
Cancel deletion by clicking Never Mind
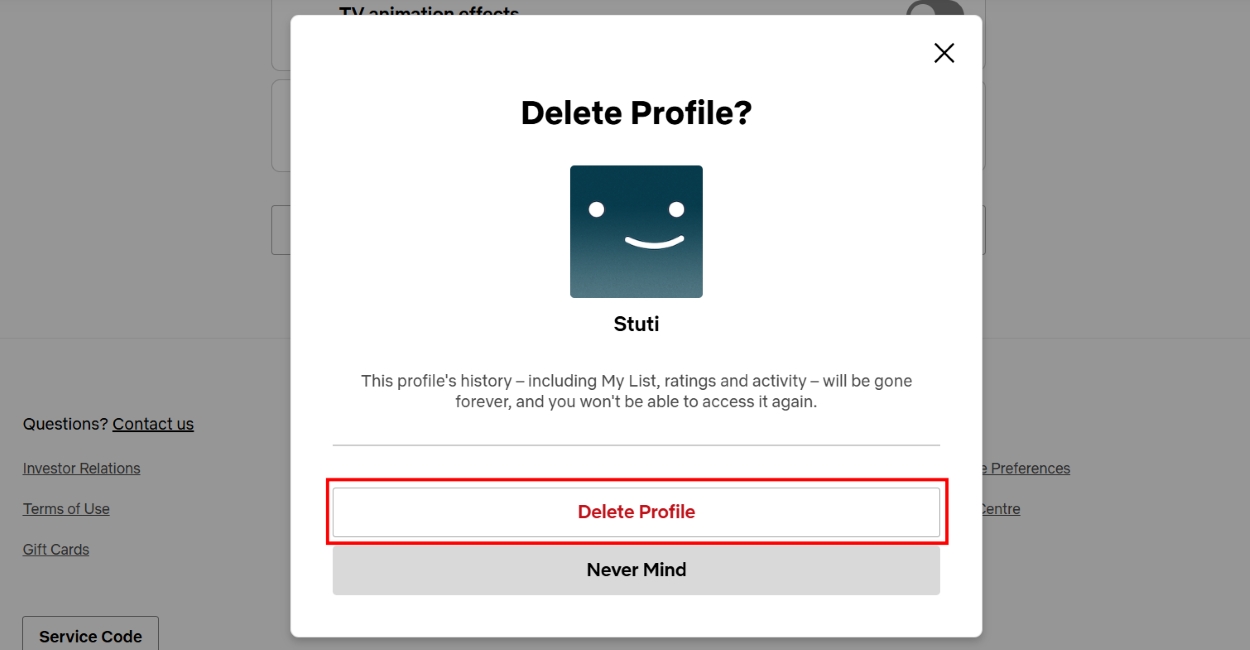(636, 569)
